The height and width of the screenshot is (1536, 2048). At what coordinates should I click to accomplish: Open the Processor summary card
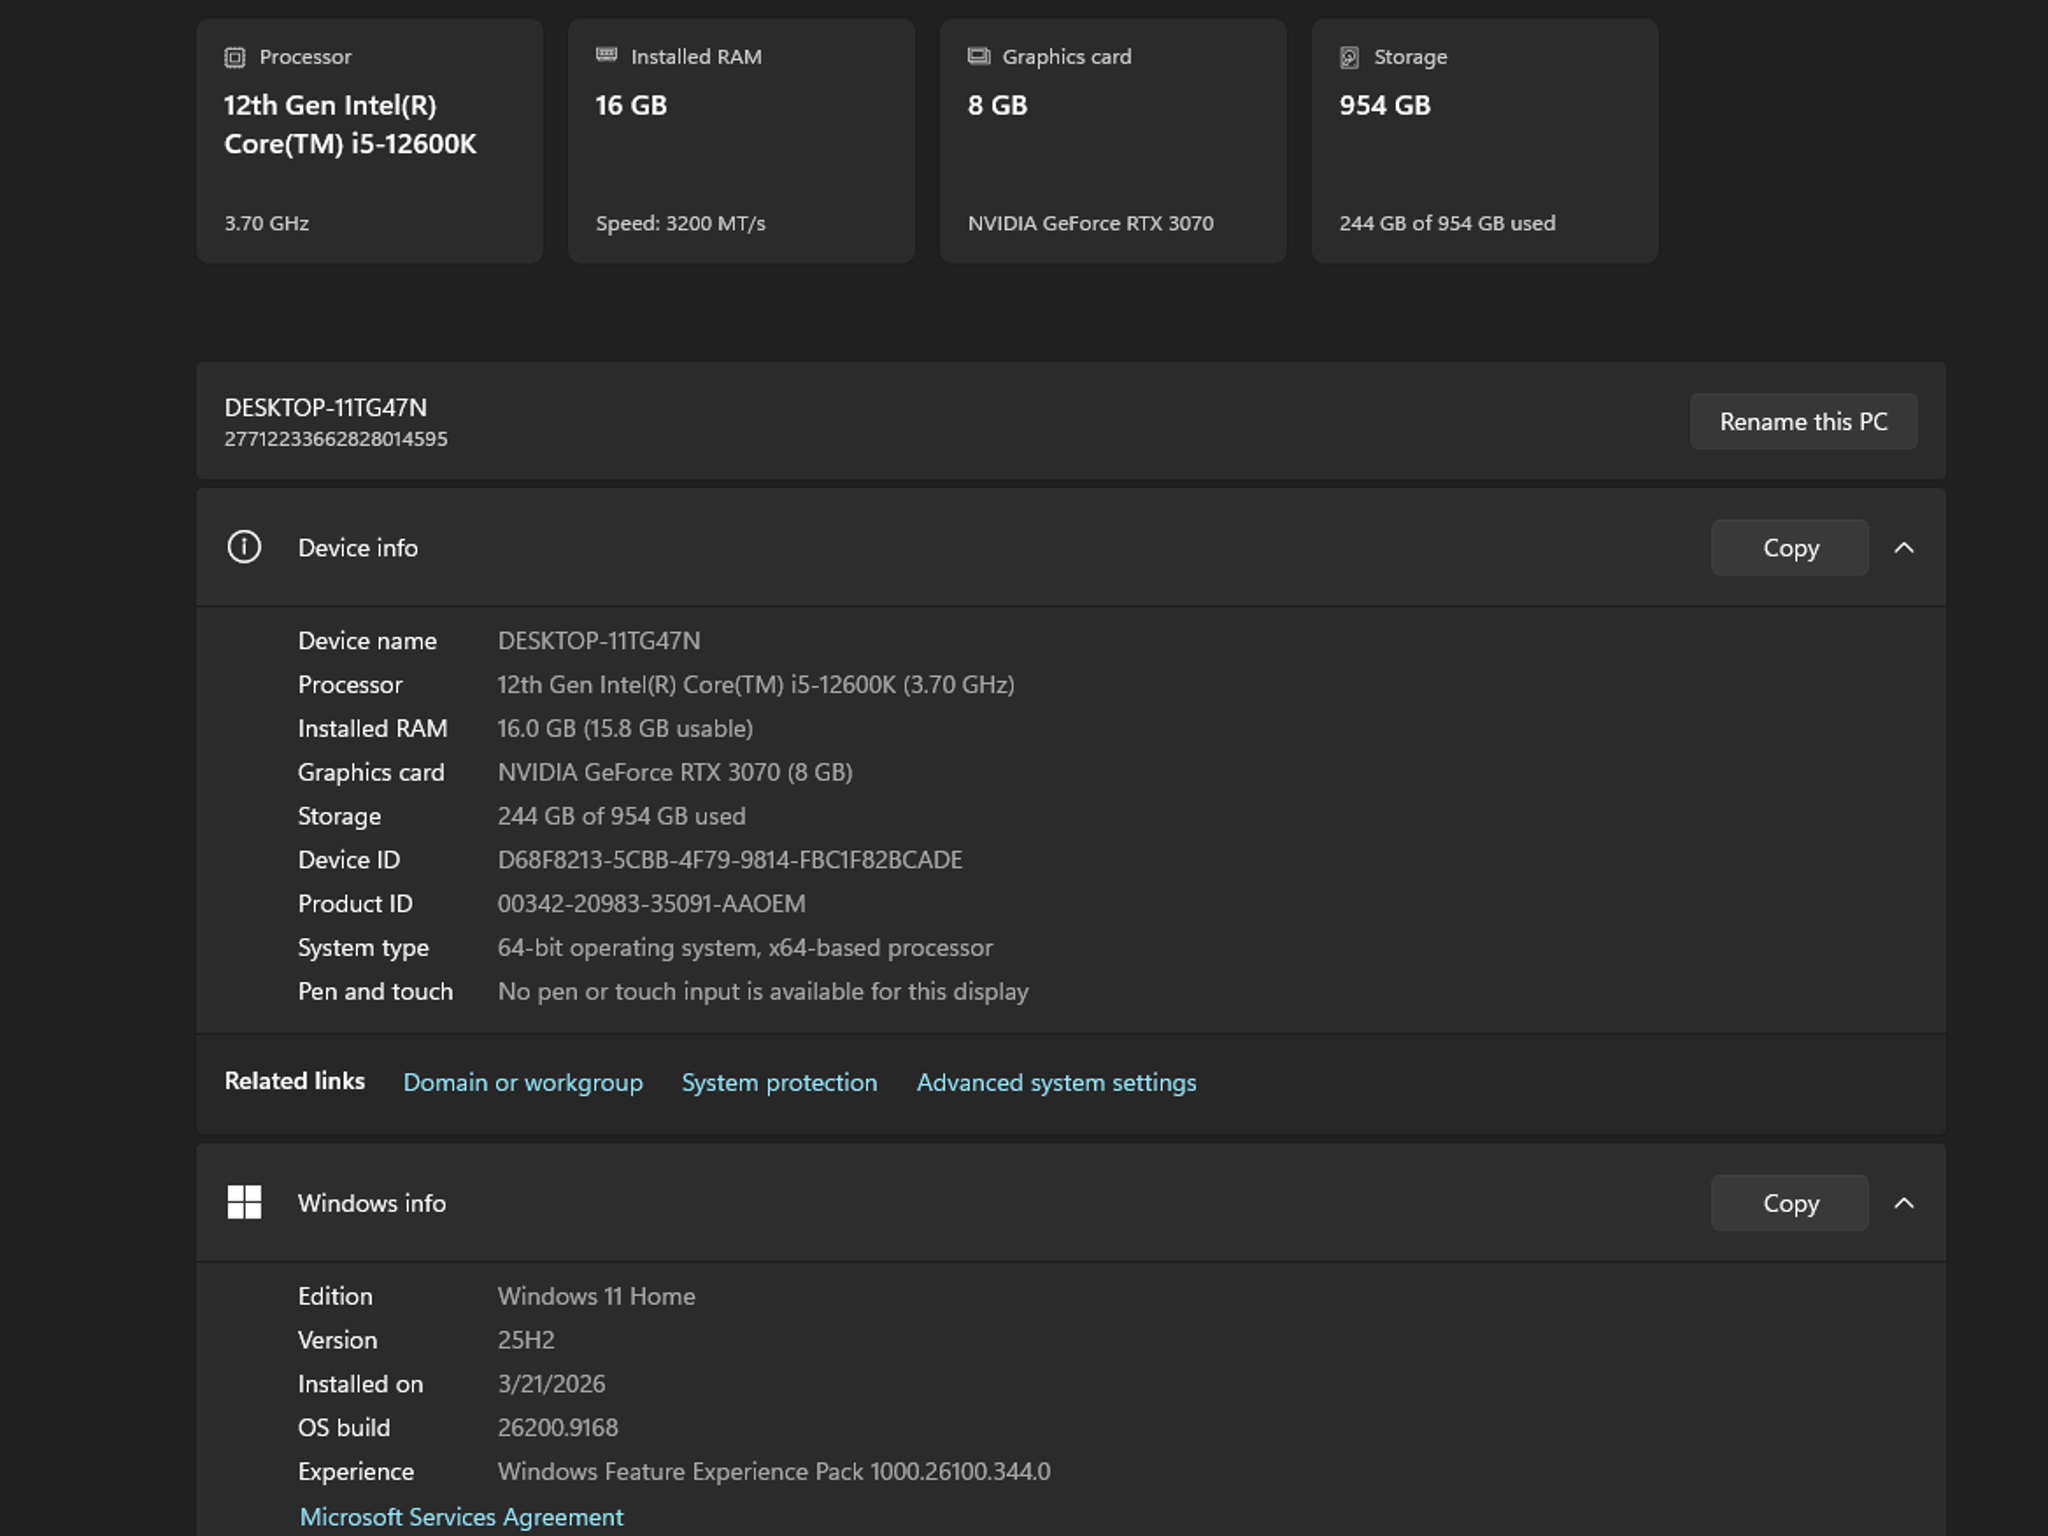point(370,141)
